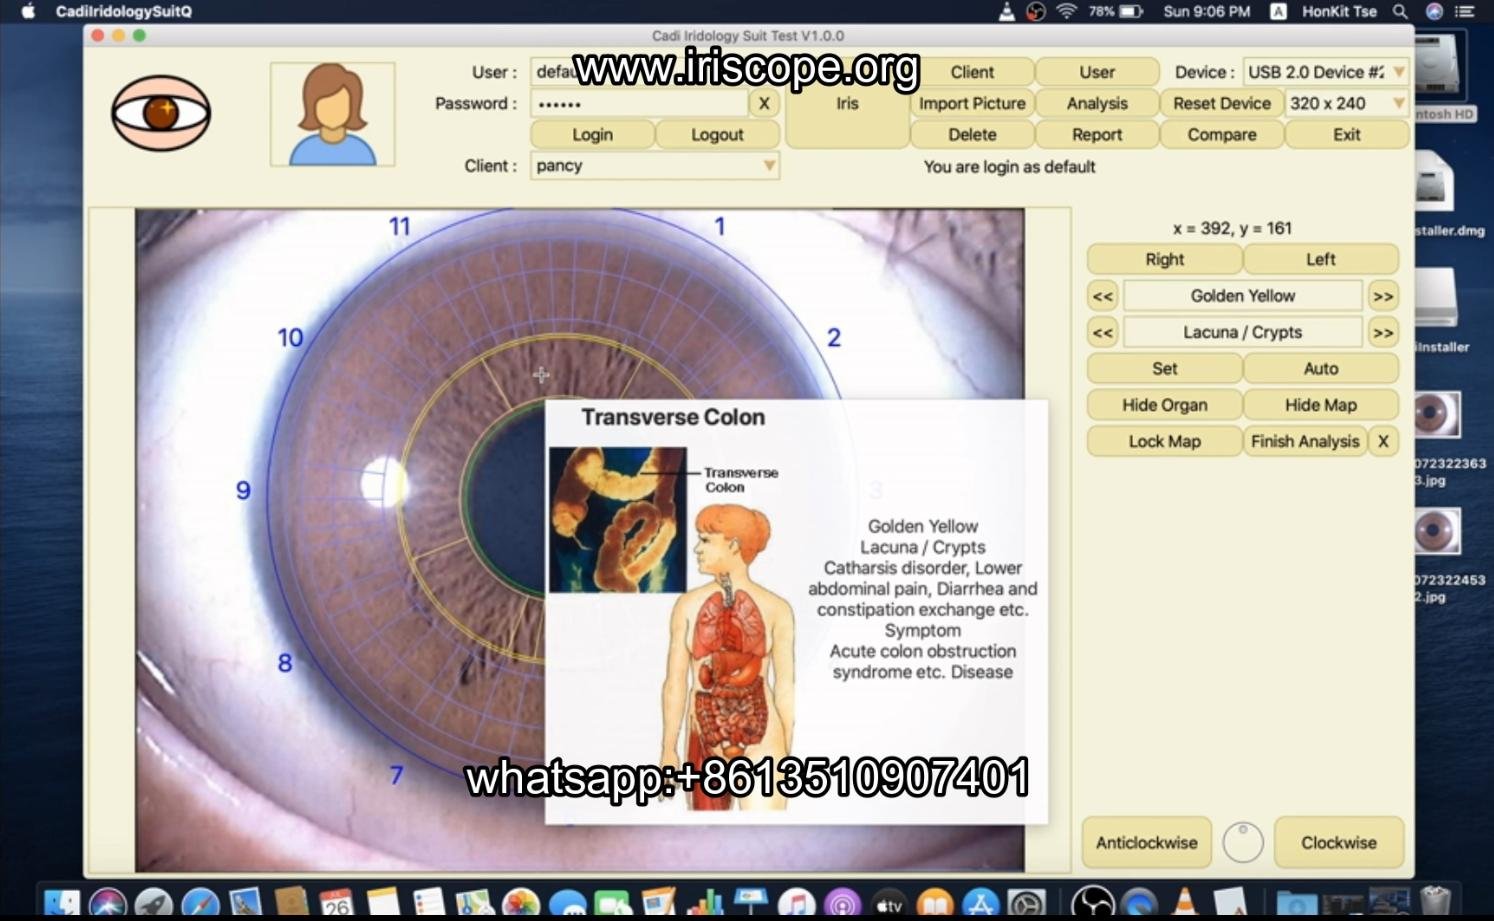Open Siri from the menu bar
The height and width of the screenshot is (921, 1494).
point(1434,11)
